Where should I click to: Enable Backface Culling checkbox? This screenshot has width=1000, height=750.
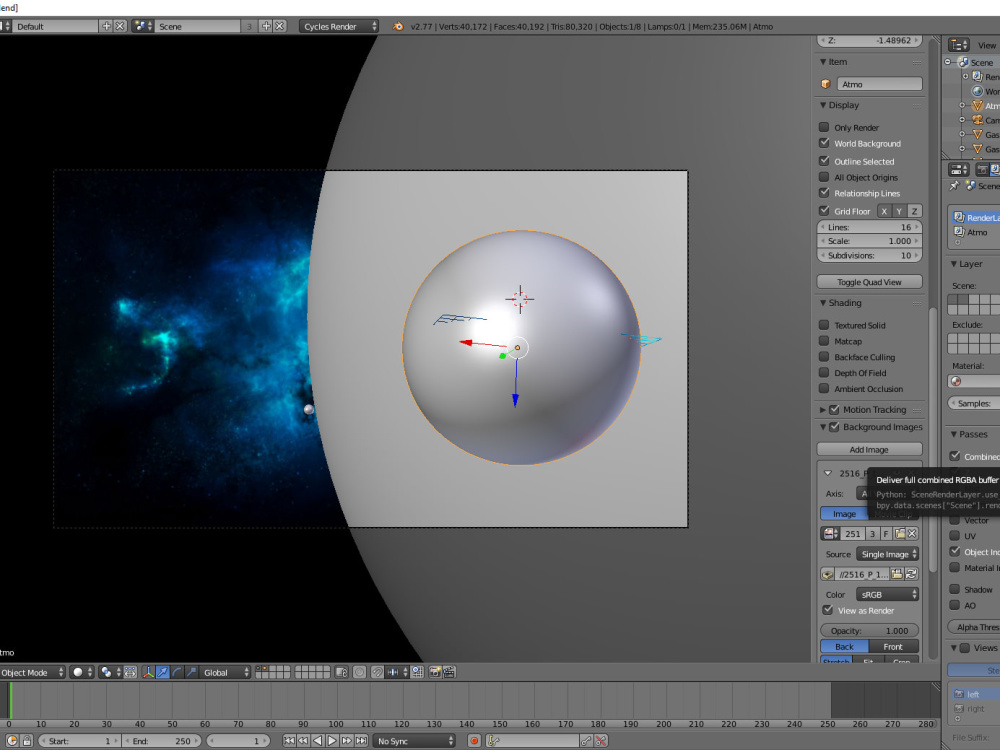pyautogui.click(x=824, y=357)
